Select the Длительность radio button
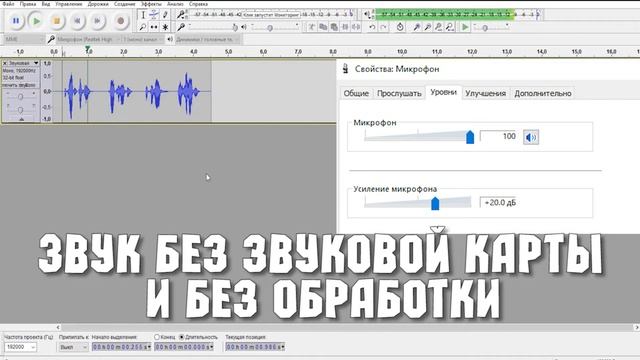 point(182,337)
